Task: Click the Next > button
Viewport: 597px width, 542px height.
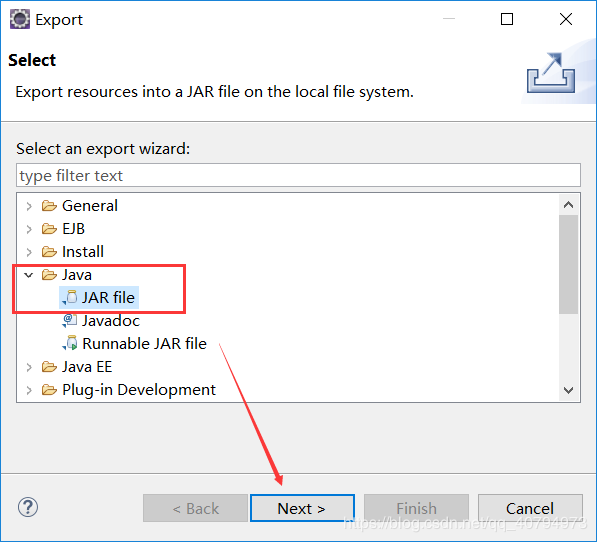Action: pos(302,508)
